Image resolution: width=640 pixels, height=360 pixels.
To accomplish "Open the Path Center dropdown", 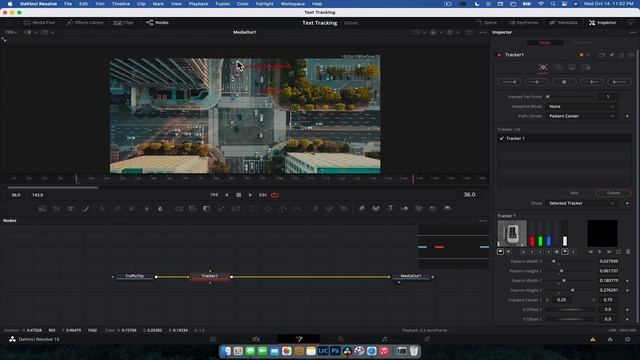I will [x=581, y=116].
